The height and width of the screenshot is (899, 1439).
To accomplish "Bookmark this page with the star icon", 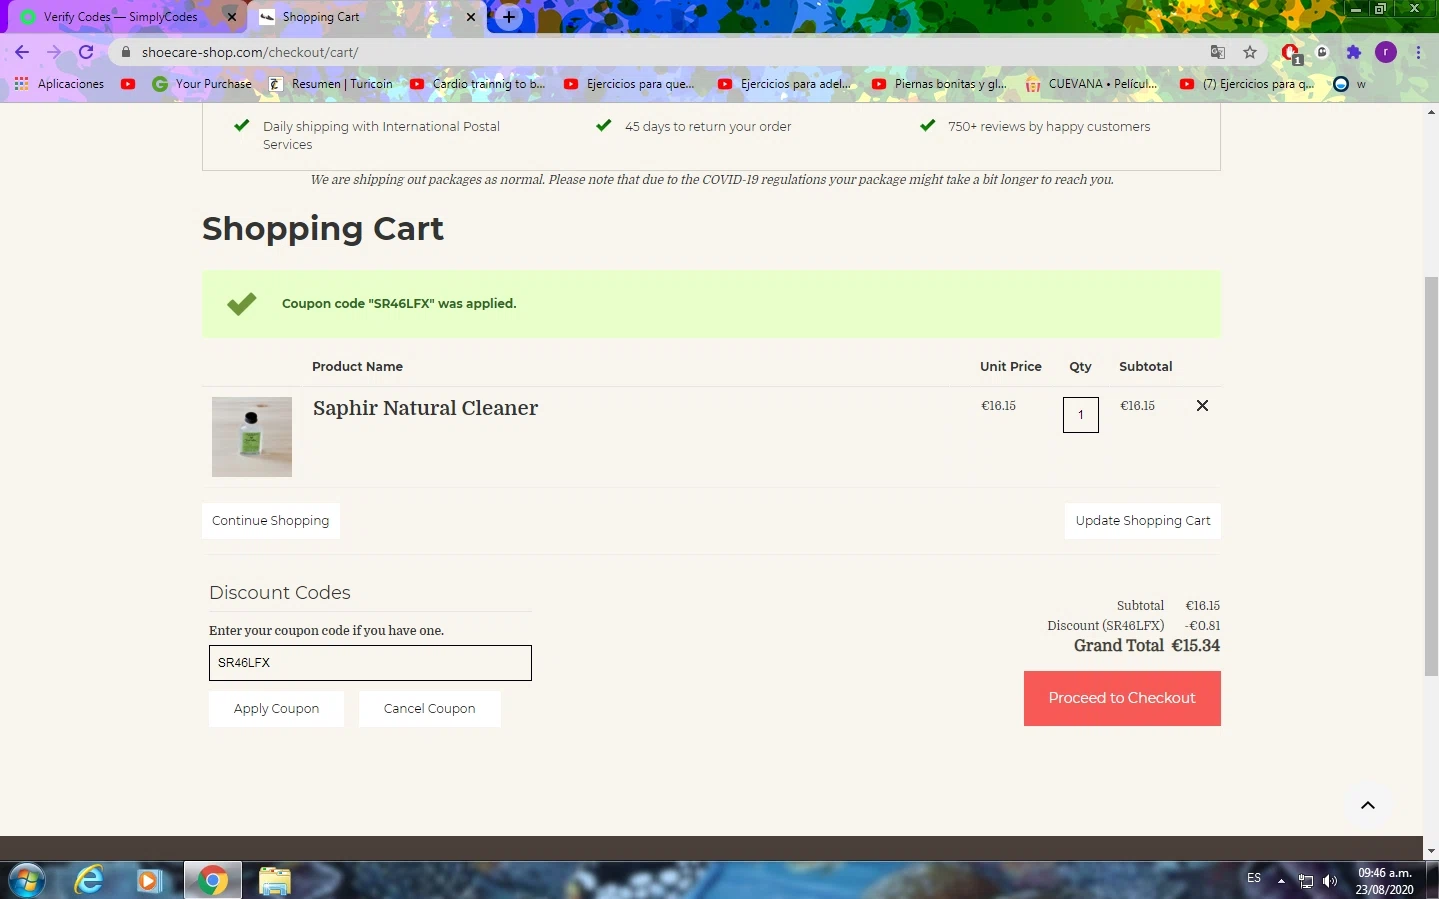I will (1250, 52).
